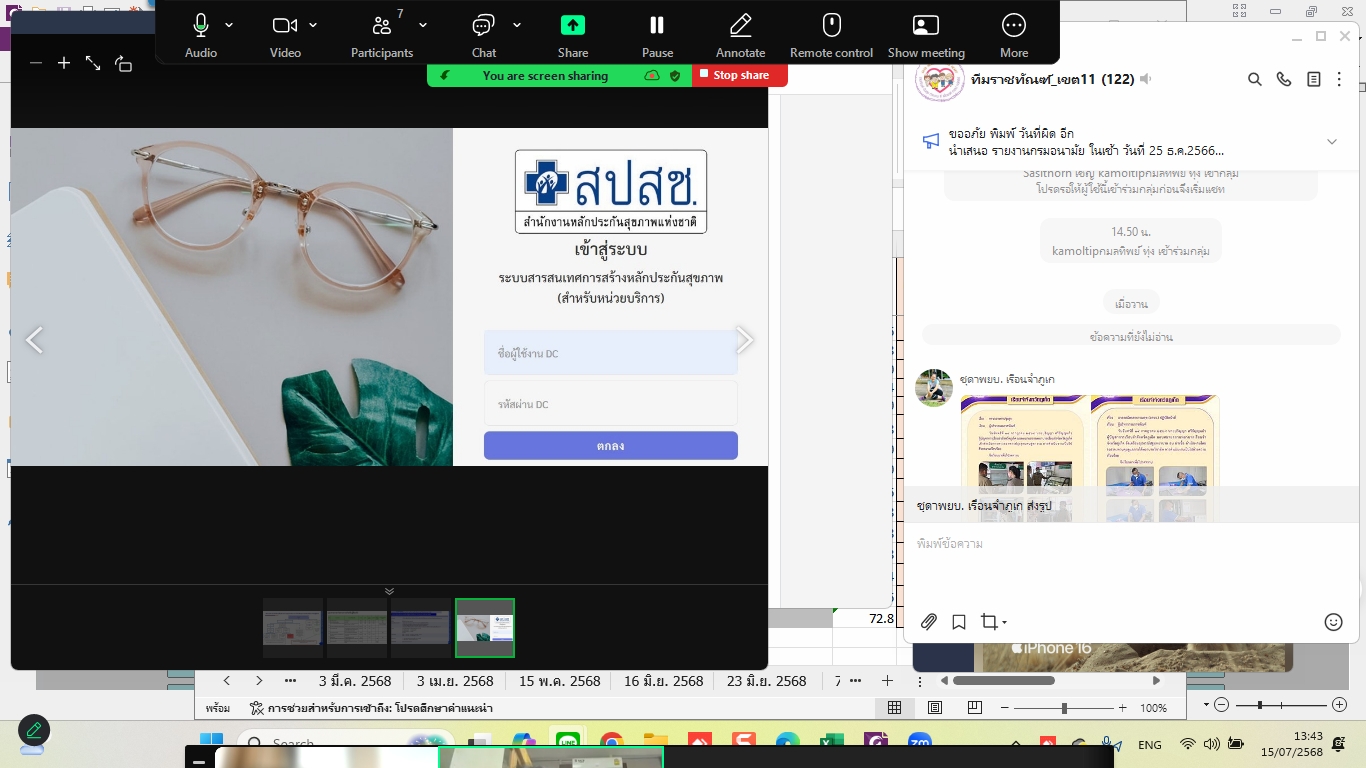Click ENG language indicator in system tray
This screenshot has width=1366, height=768.
coord(1150,745)
